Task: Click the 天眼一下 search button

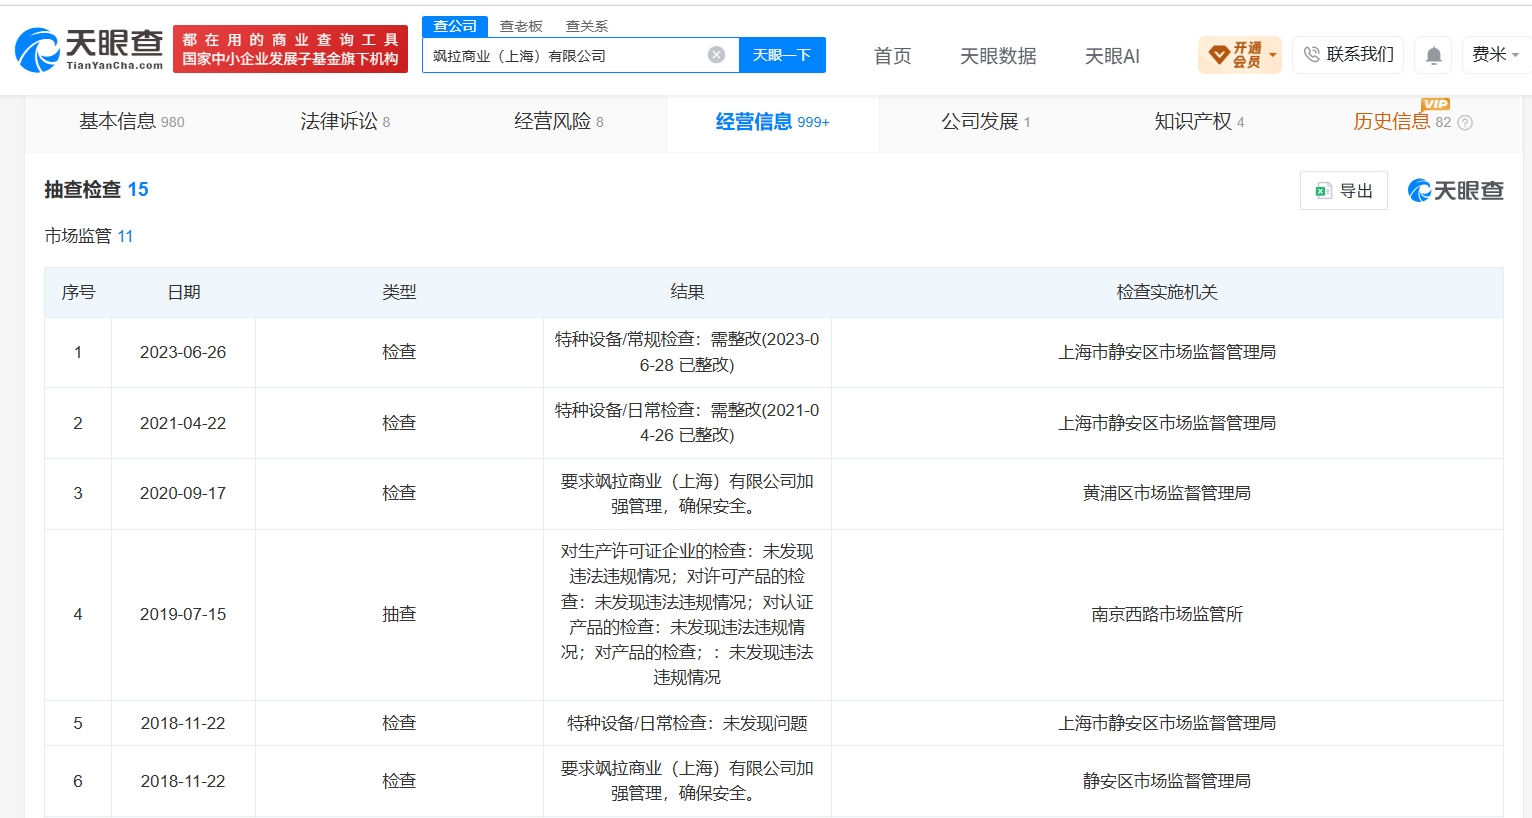Action: (782, 55)
